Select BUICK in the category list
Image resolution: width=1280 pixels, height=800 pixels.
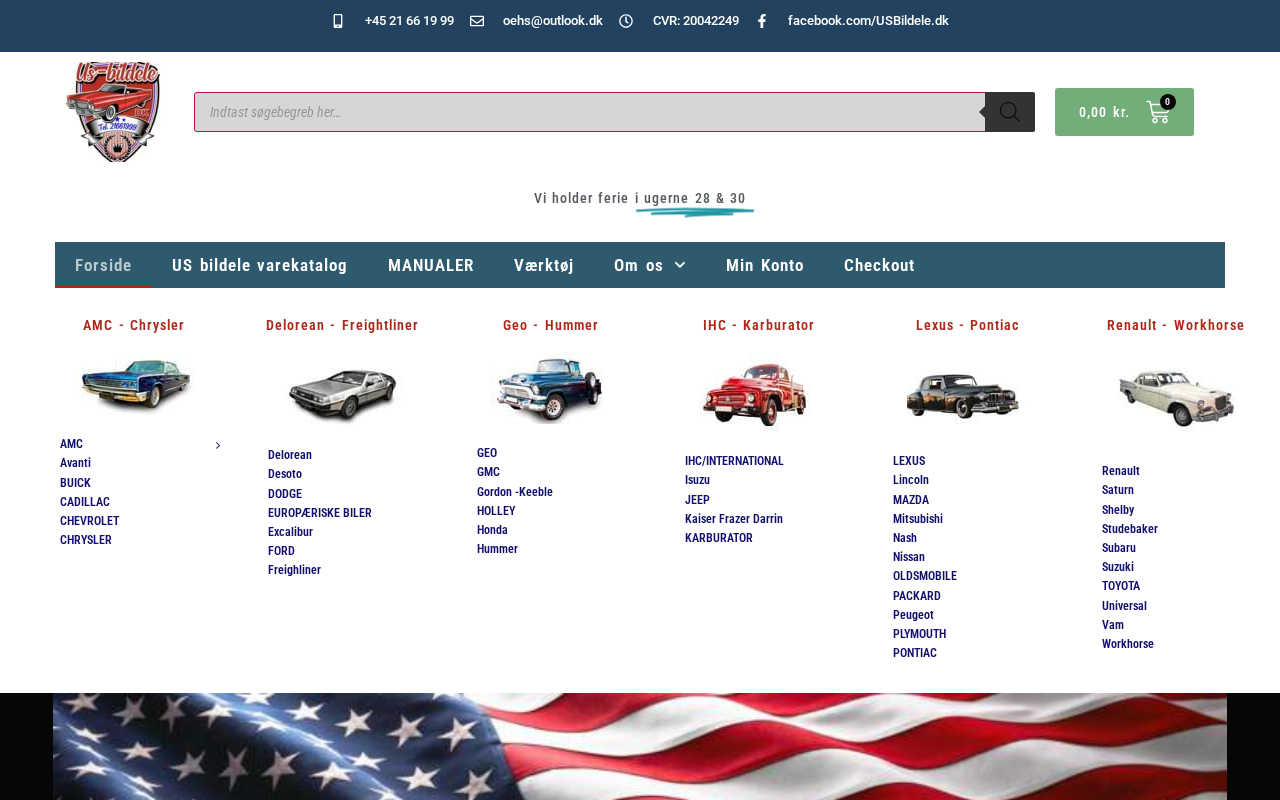(75, 483)
